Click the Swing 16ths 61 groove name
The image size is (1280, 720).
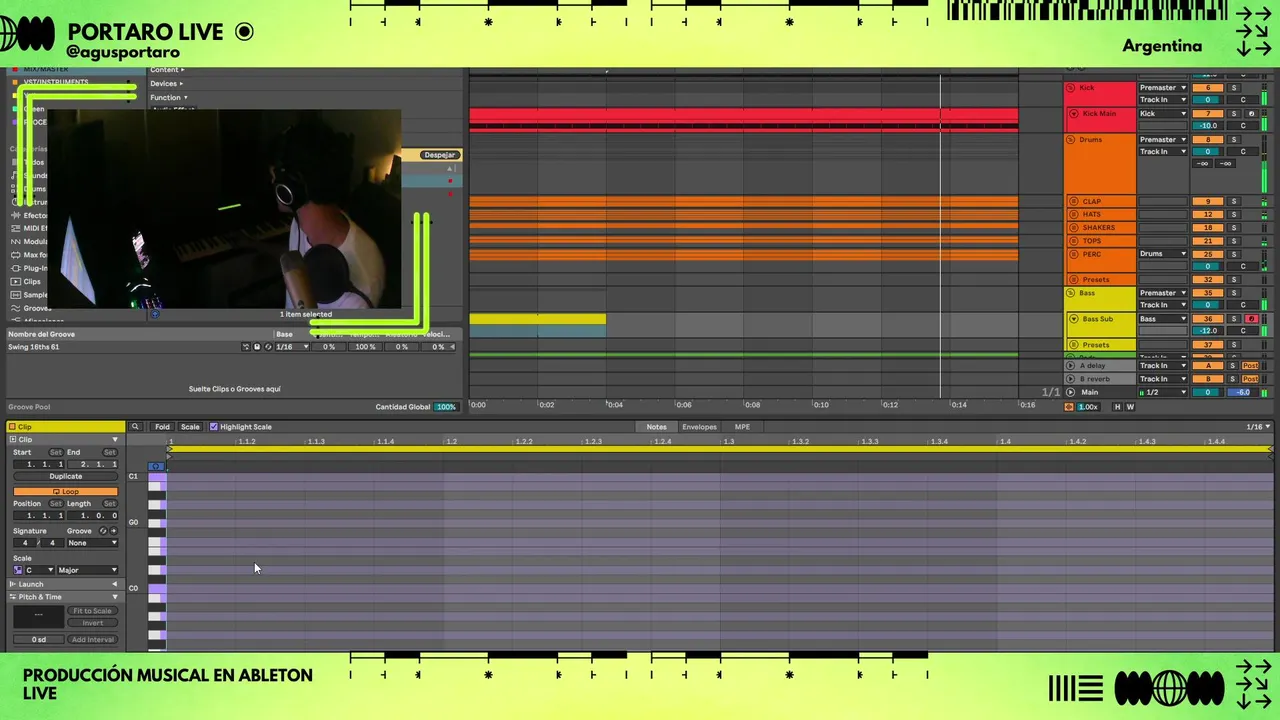tap(34, 347)
